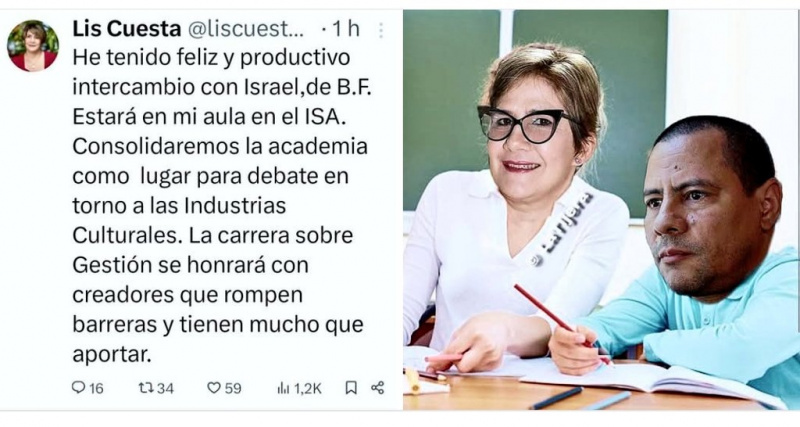This screenshot has height=427, width=800.
Task: Click the retweet arrows icon
Action: pos(146,388)
